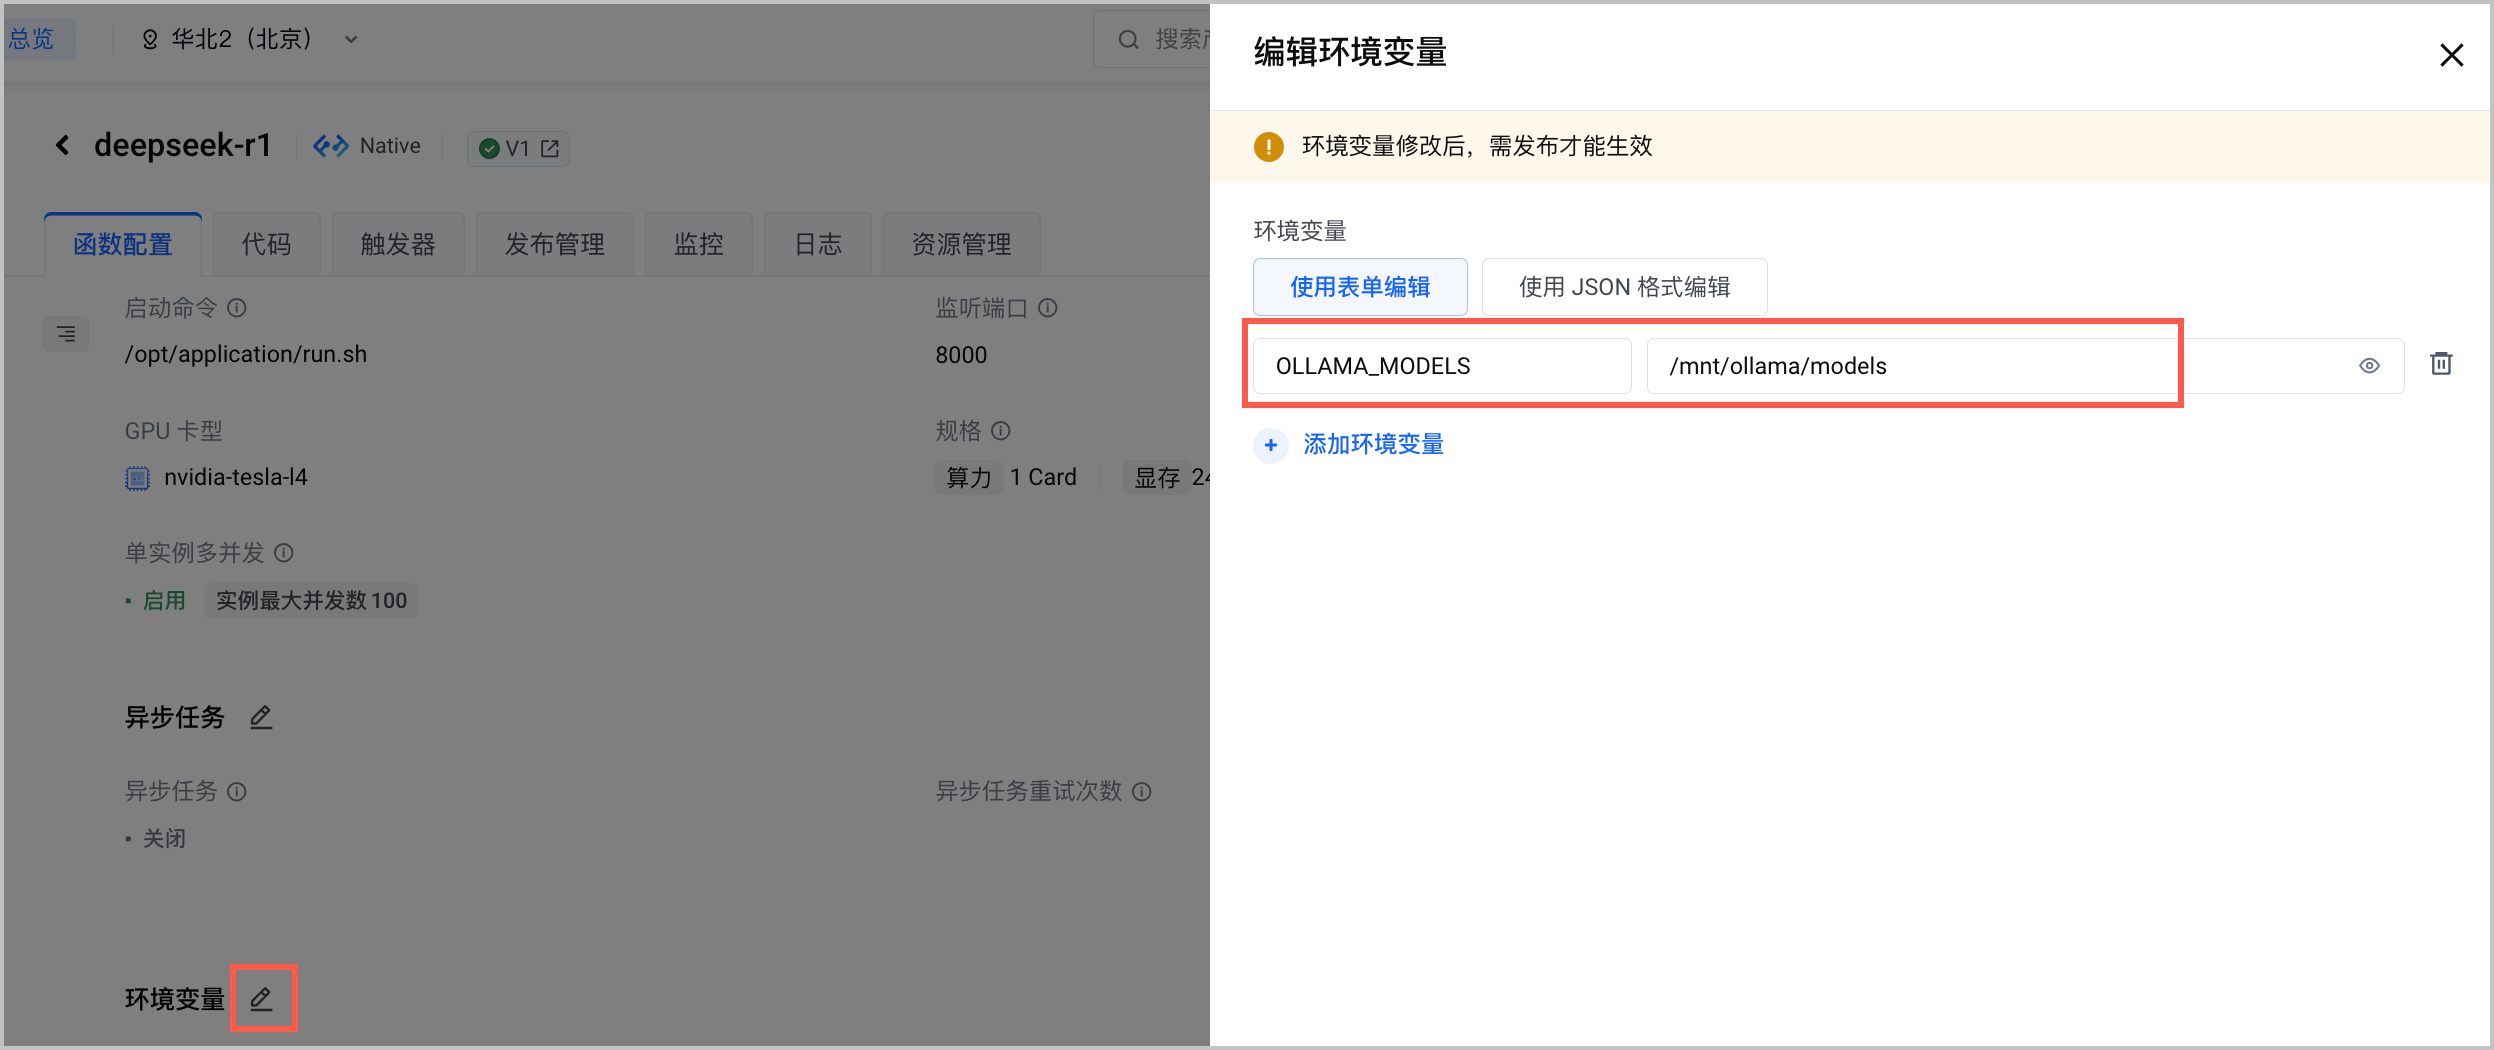The height and width of the screenshot is (1050, 2494).
Task: Close the edit environment variables panel
Action: (2451, 55)
